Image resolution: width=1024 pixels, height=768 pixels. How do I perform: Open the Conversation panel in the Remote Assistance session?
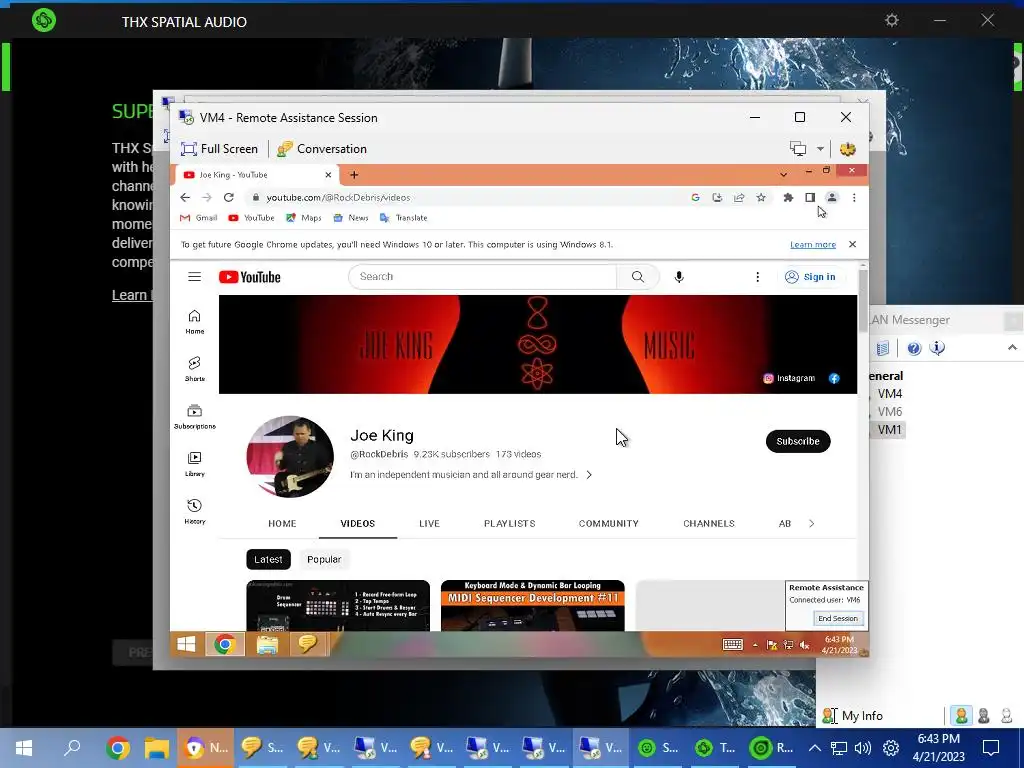321,149
